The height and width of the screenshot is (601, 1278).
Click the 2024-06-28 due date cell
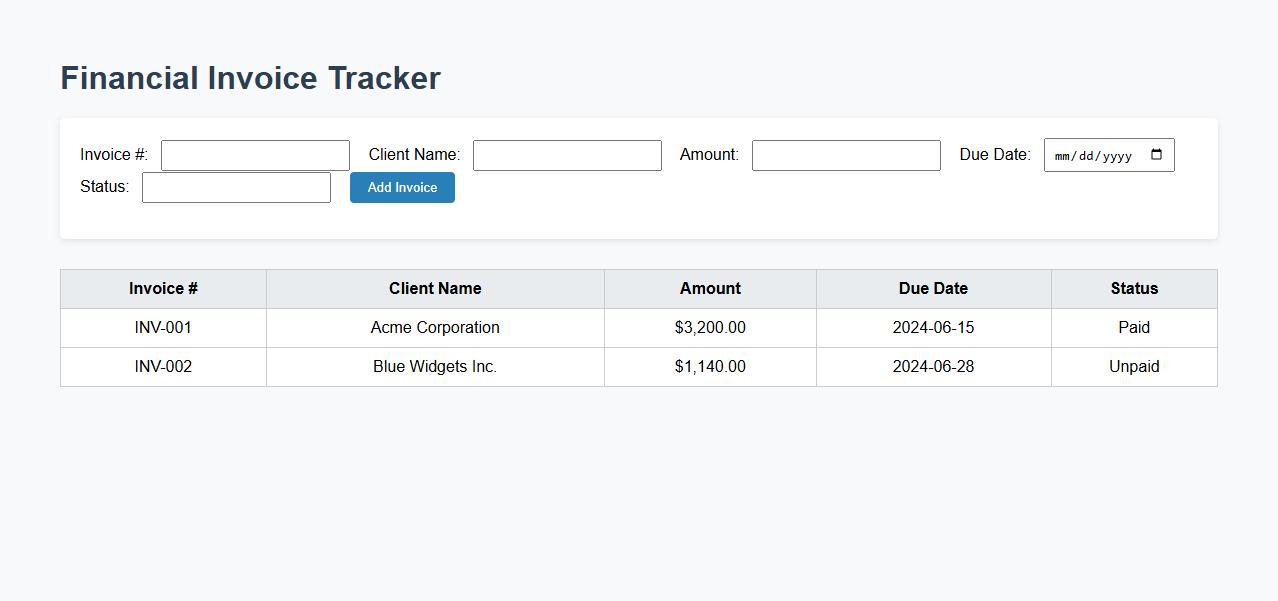(x=933, y=366)
